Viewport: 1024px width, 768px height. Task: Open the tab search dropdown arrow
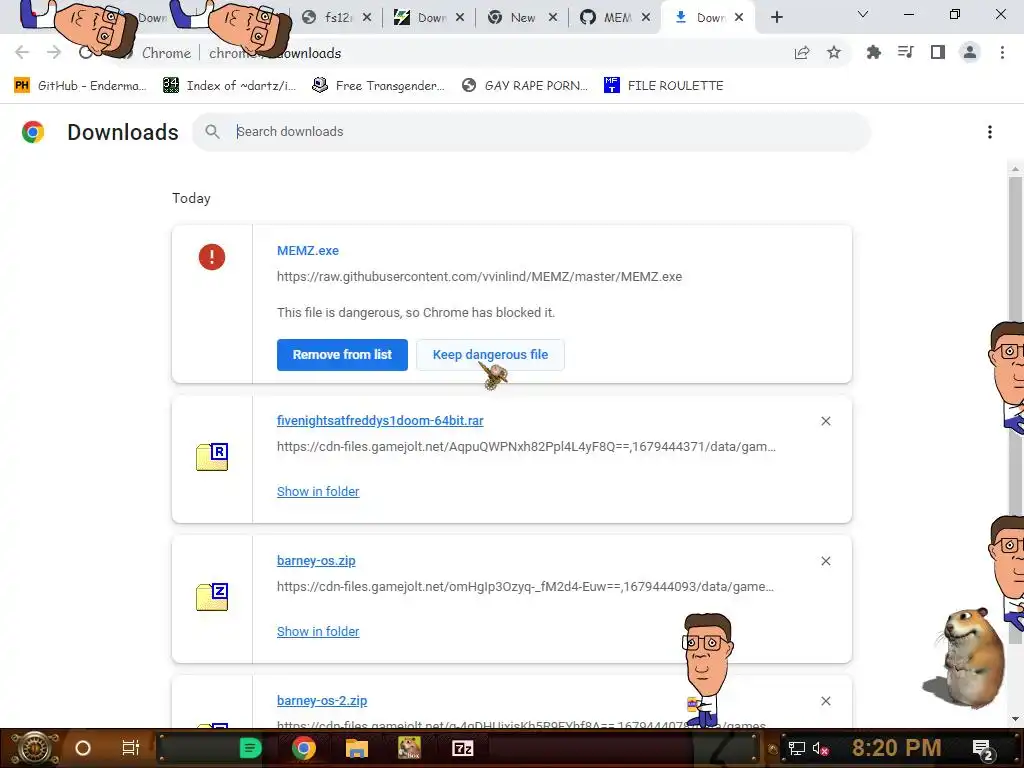tap(863, 14)
